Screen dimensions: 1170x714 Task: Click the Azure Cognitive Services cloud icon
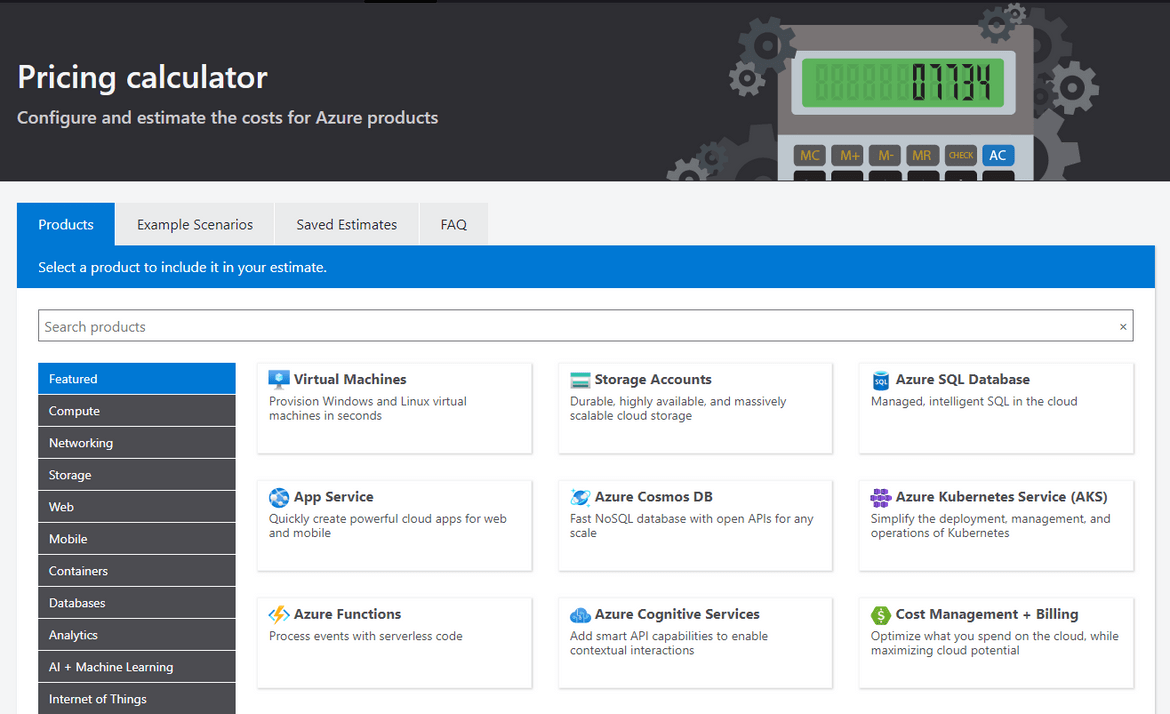tap(580, 615)
